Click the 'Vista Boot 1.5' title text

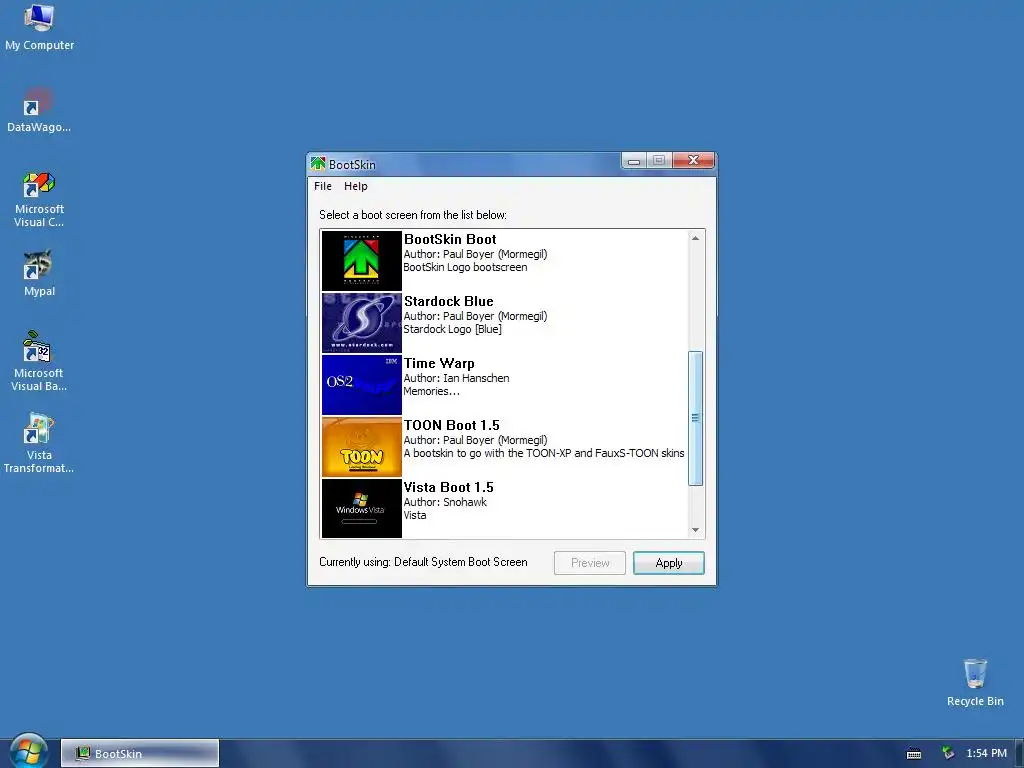[449, 487]
